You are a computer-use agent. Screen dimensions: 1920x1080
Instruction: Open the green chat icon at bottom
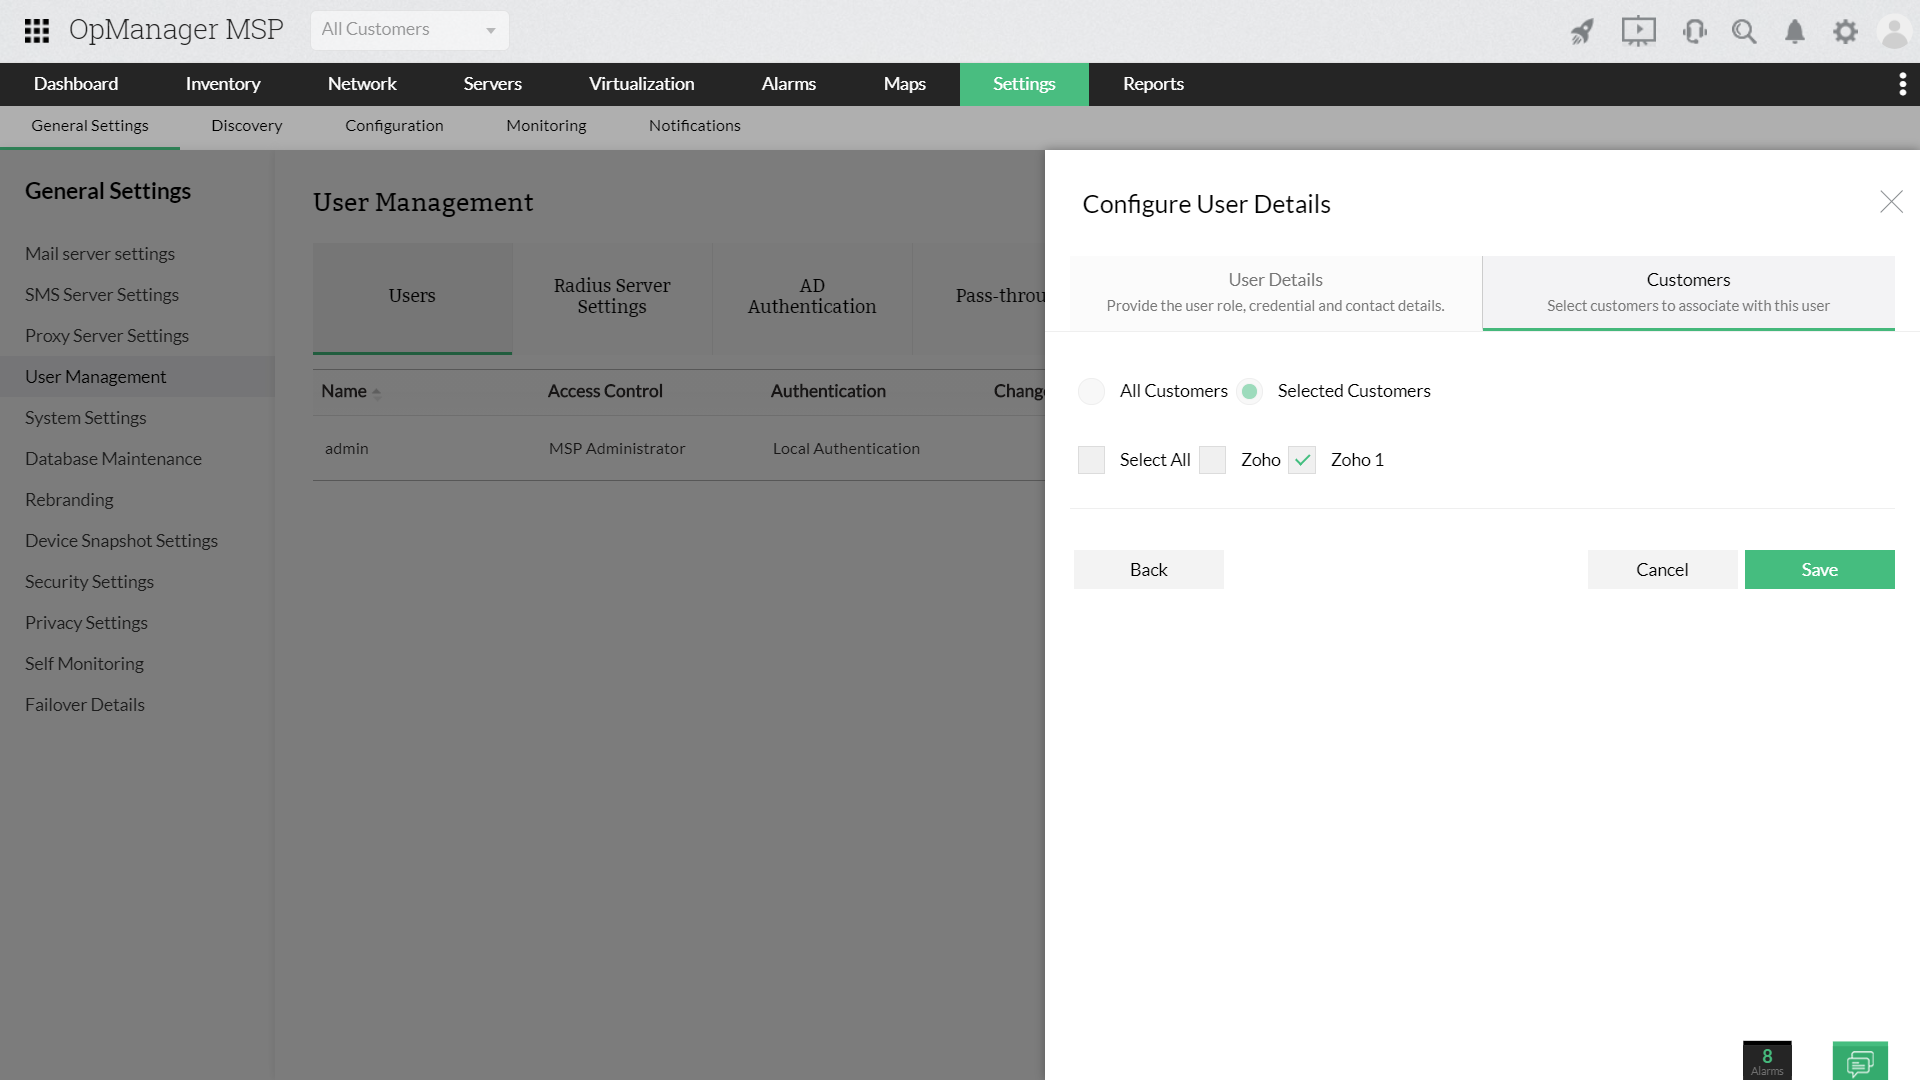[x=1860, y=1061]
